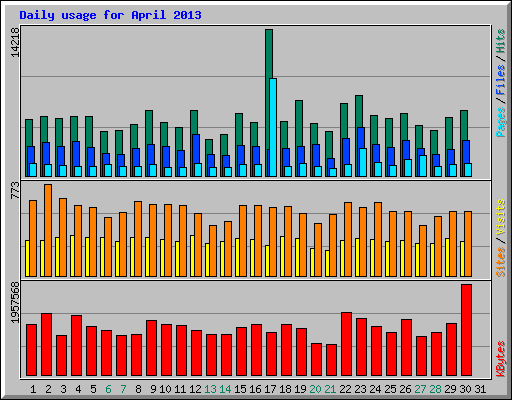Click the 'Visits' legend label
The height and width of the screenshot is (400, 512).
coord(501,218)
